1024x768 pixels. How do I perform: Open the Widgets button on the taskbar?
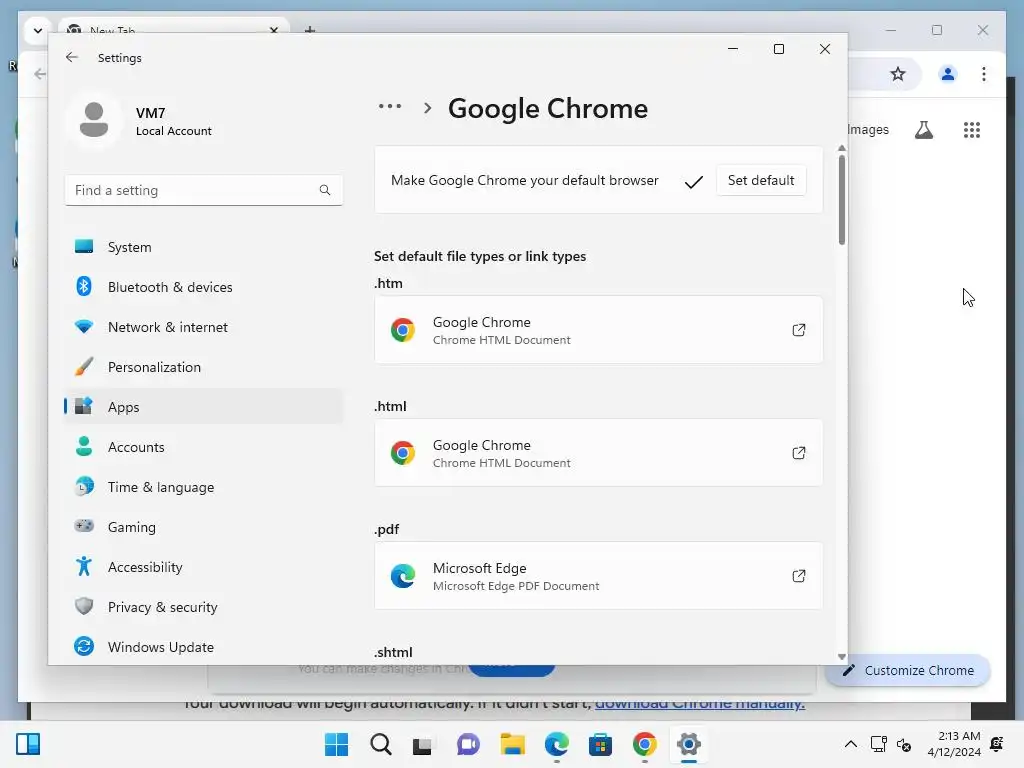(x=28, y=744)
